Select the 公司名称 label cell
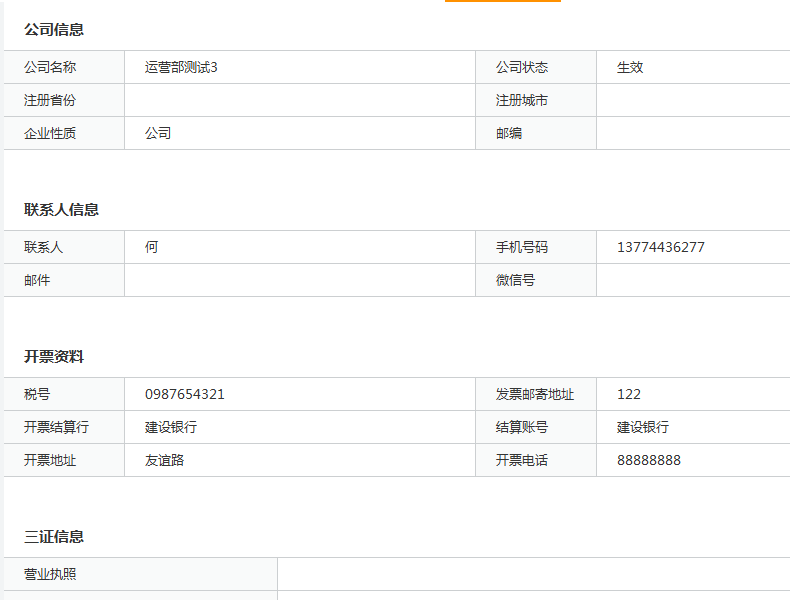The width and height of the screenshot is (790, 600). coord(64,67)
